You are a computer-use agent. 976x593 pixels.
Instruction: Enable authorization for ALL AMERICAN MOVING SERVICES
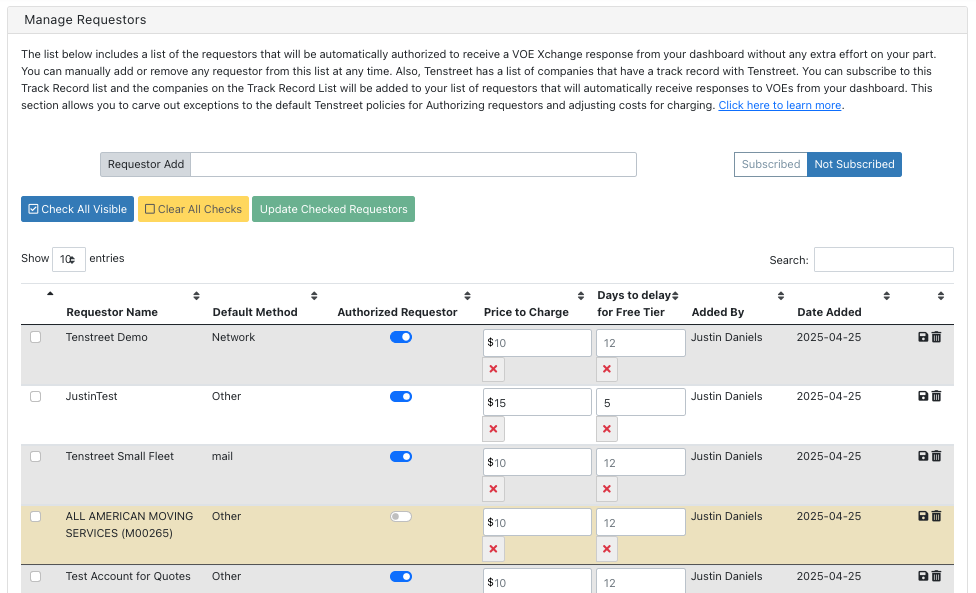pos(400,517)
